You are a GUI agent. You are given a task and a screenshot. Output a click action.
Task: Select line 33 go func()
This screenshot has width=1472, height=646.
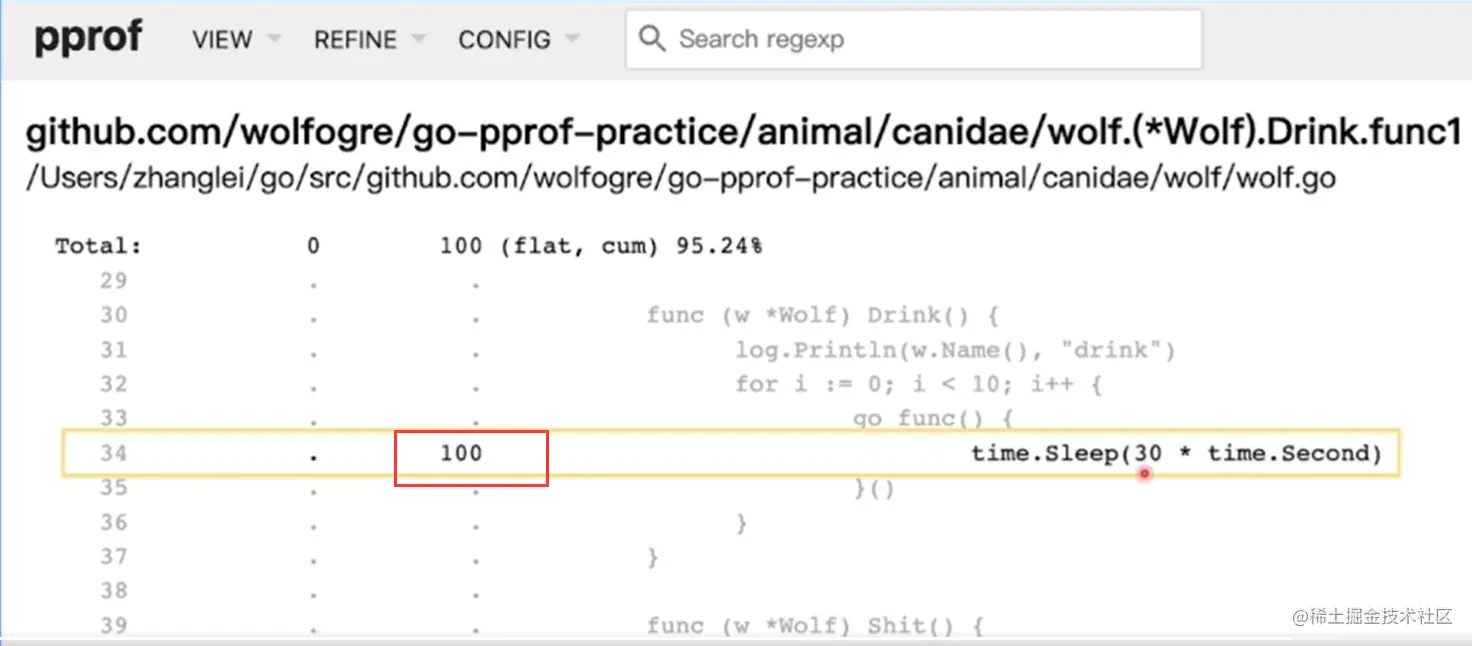(x=934, y=417)
